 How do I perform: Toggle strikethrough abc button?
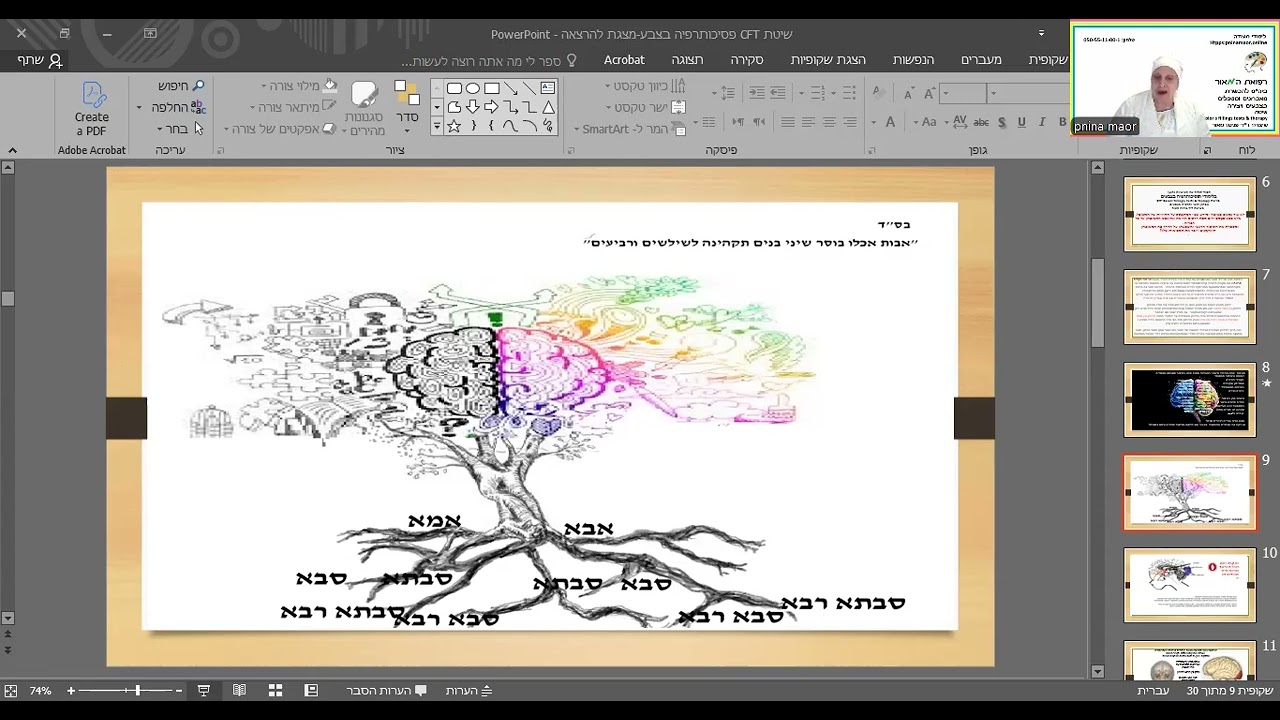click(x=981, y=122)
